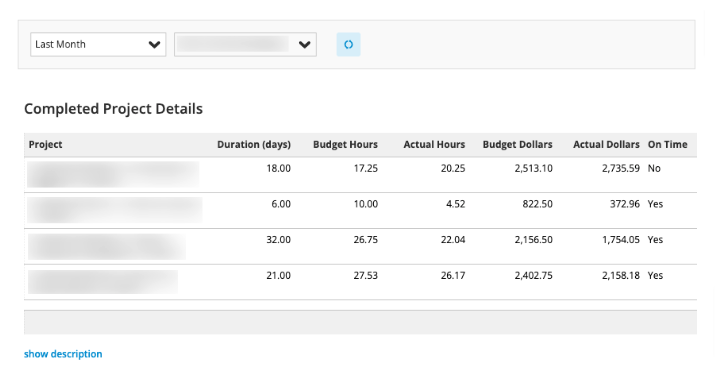Sort by Duration (days) column header
Viewport: 719px width, 373px height.
(x=254, y=145)
